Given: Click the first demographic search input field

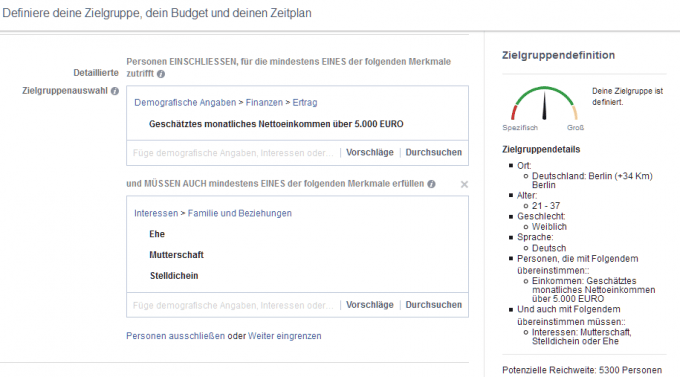Looking at the screenshot, I should pos(233,153).
